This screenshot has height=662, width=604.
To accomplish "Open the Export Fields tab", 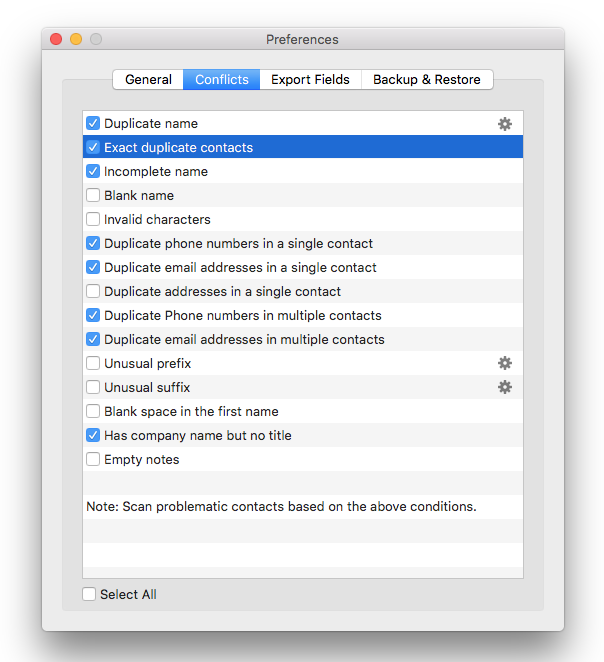I will point(310,80).
